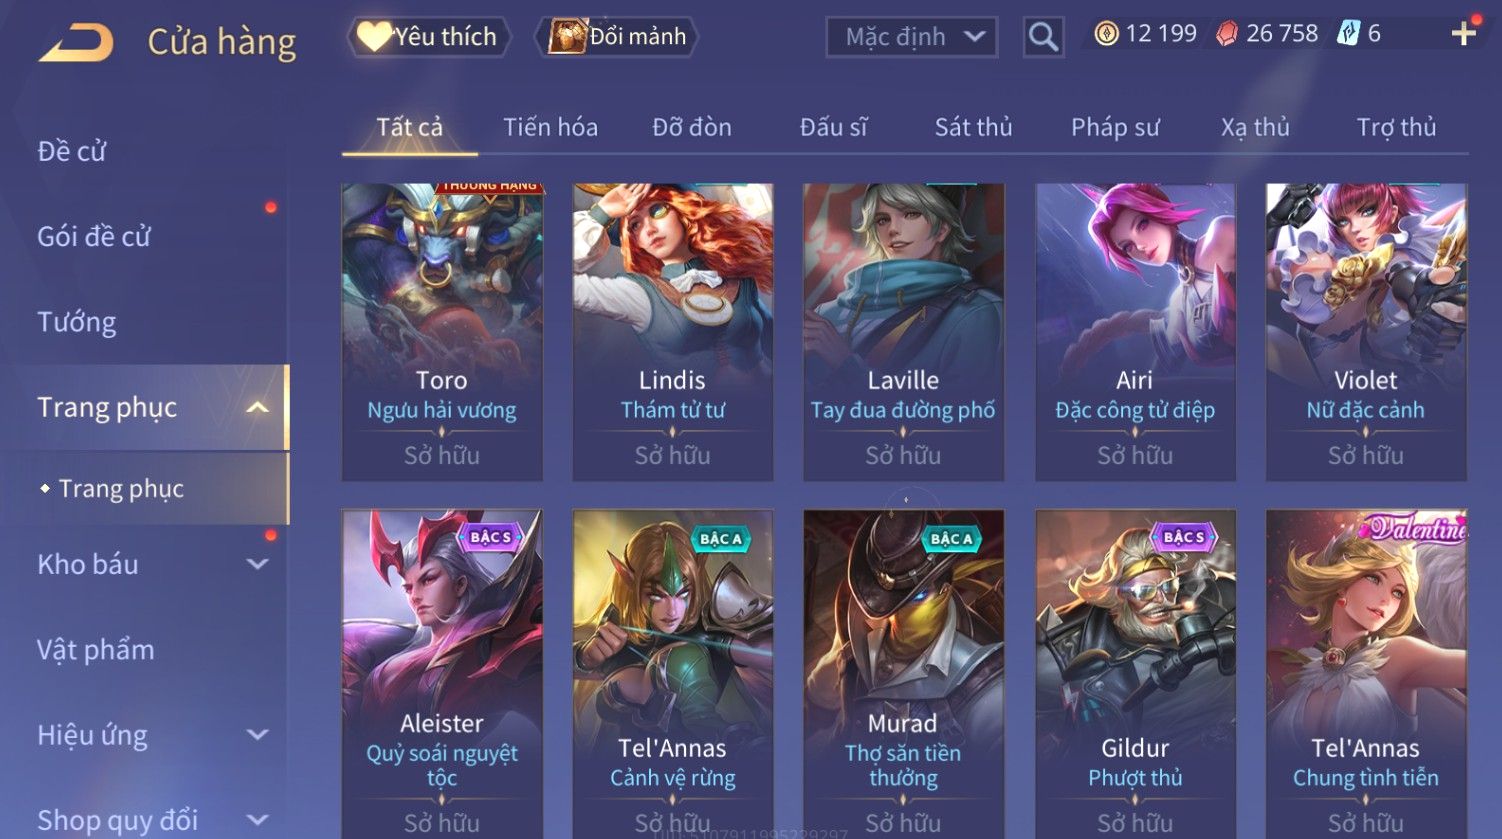Add currency with the plus icon
This screenshot has height=839, width=1502.
(x=1464, y=34)
